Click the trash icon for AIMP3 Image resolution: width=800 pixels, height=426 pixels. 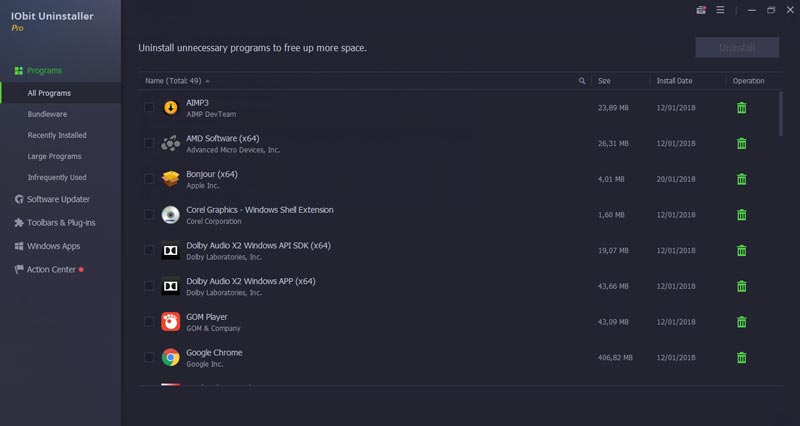pos(741,108)
